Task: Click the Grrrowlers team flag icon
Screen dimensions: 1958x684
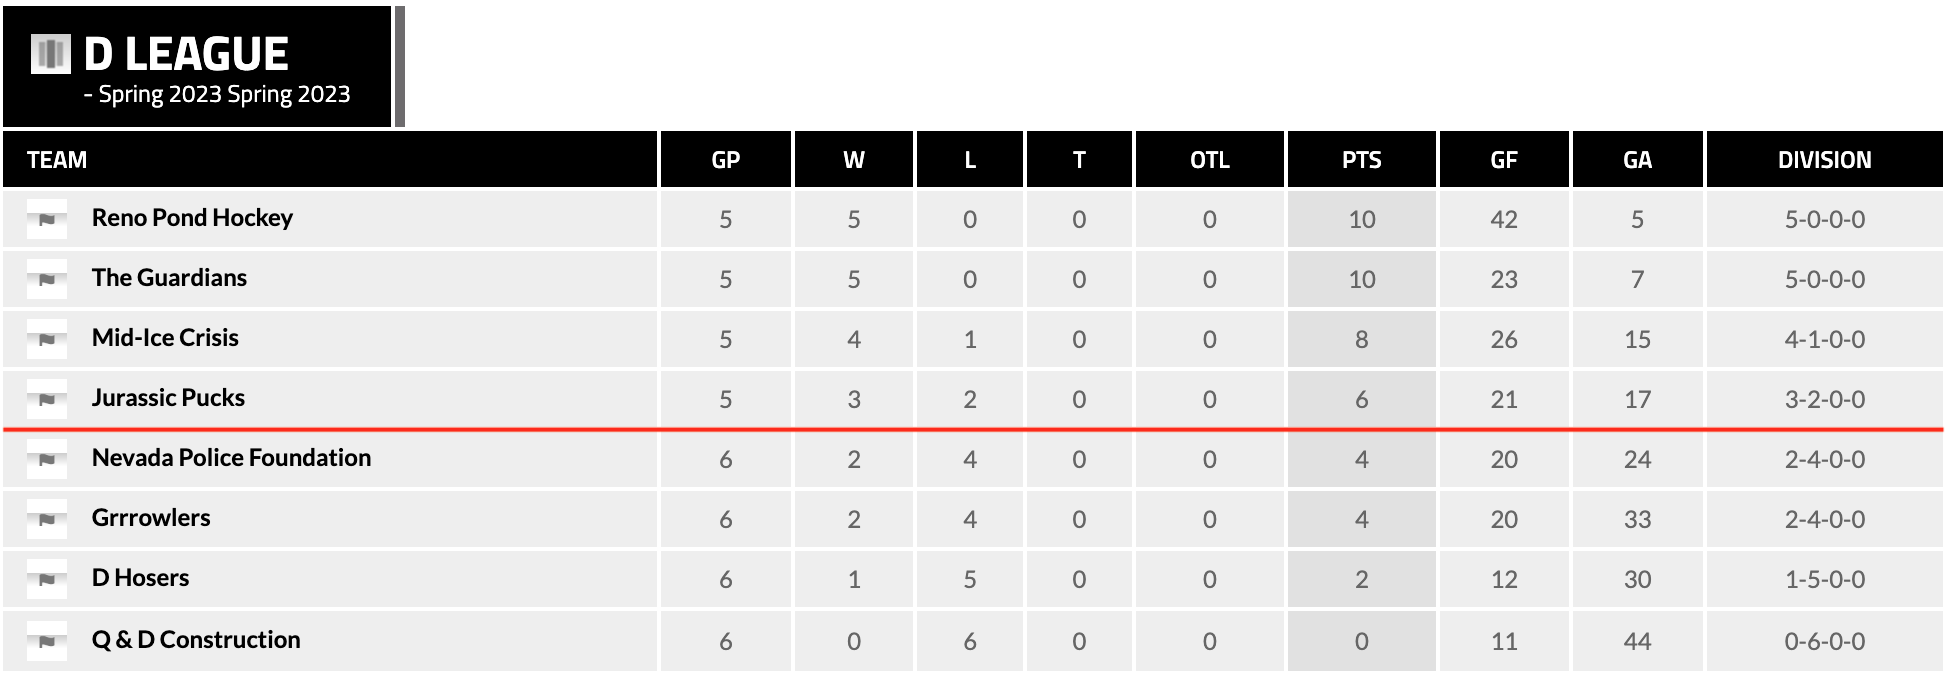Action: [47, 519]
